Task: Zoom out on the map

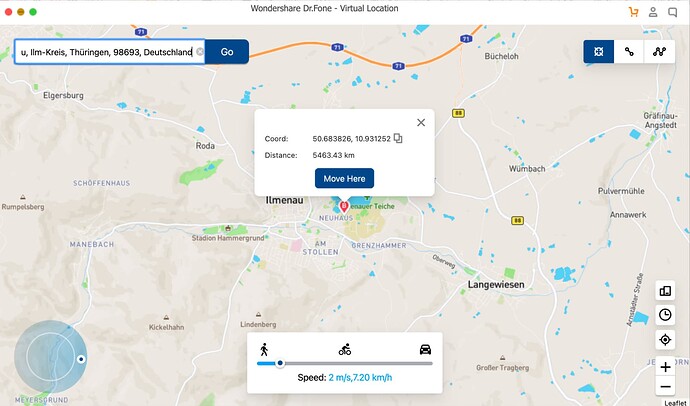Action: coord(665,387)
